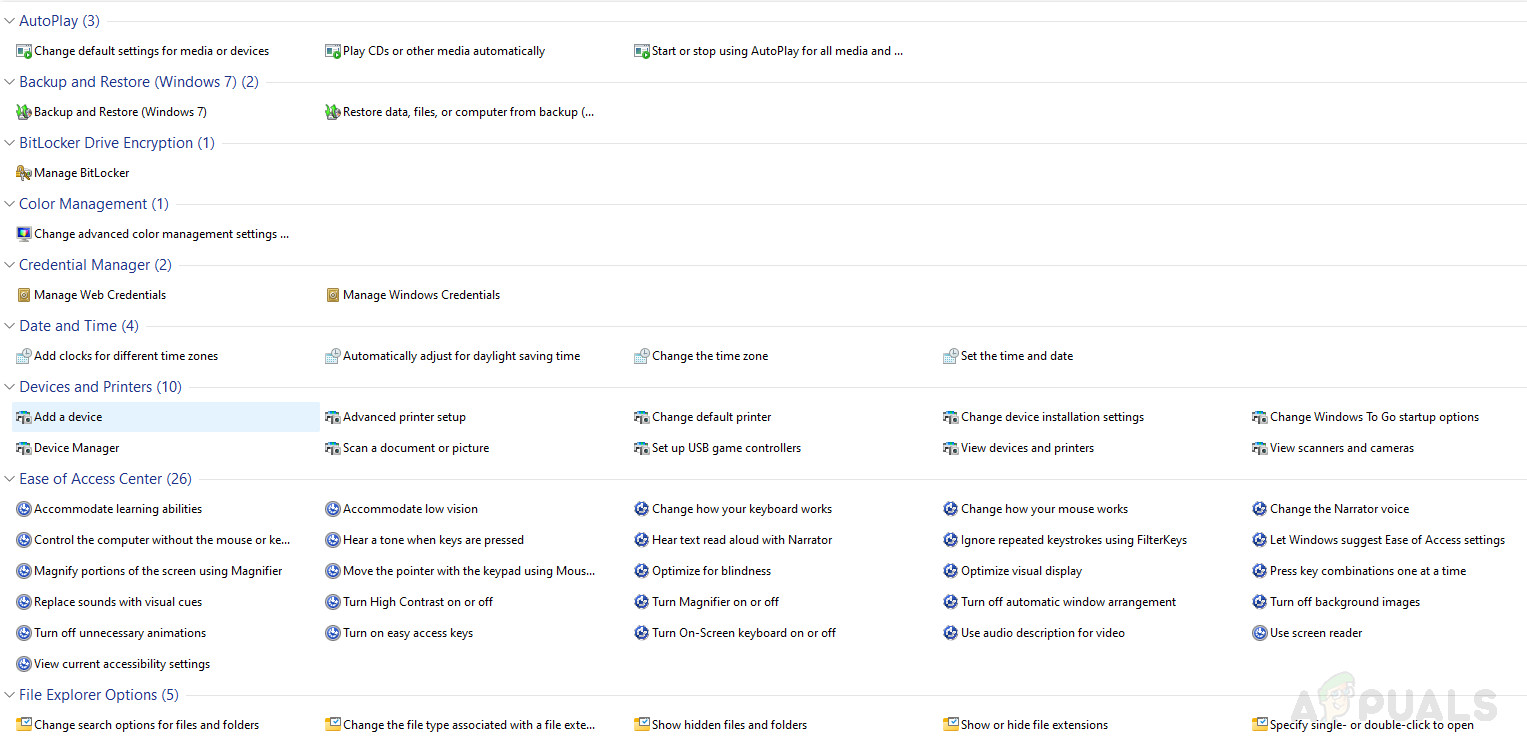Click the icon beside Change default settings for media or devices
The image size is (1527, 748).
click(24, 51)
